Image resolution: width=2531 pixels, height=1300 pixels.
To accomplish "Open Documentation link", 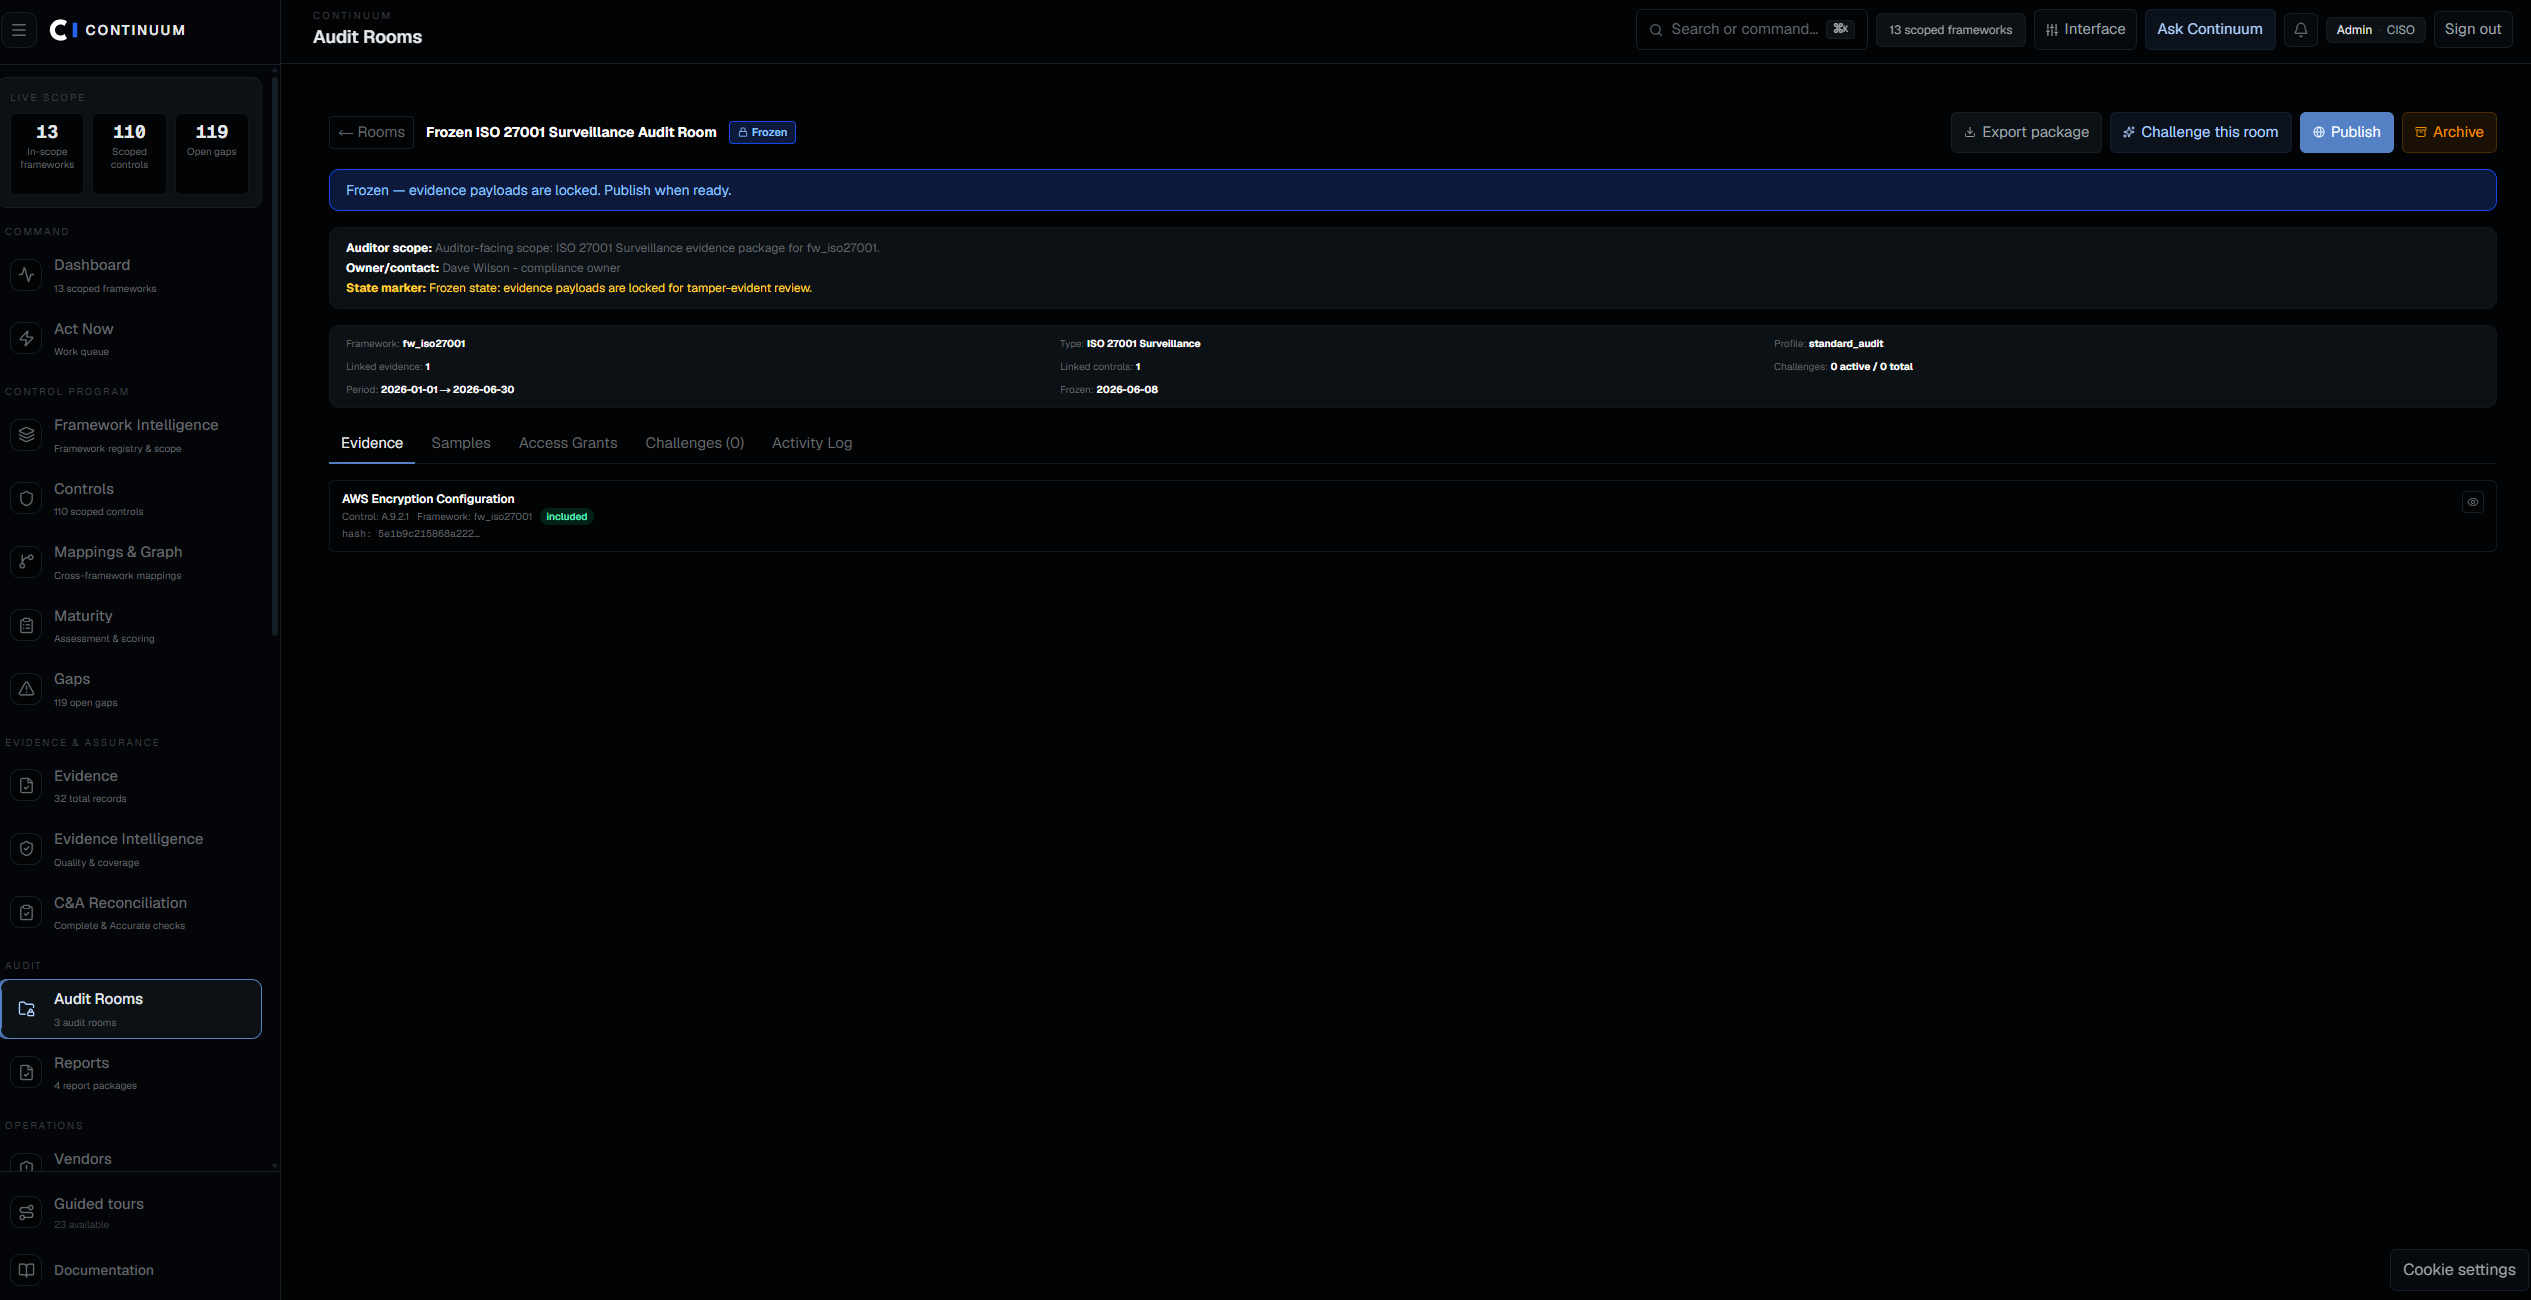I will 131,1270.
